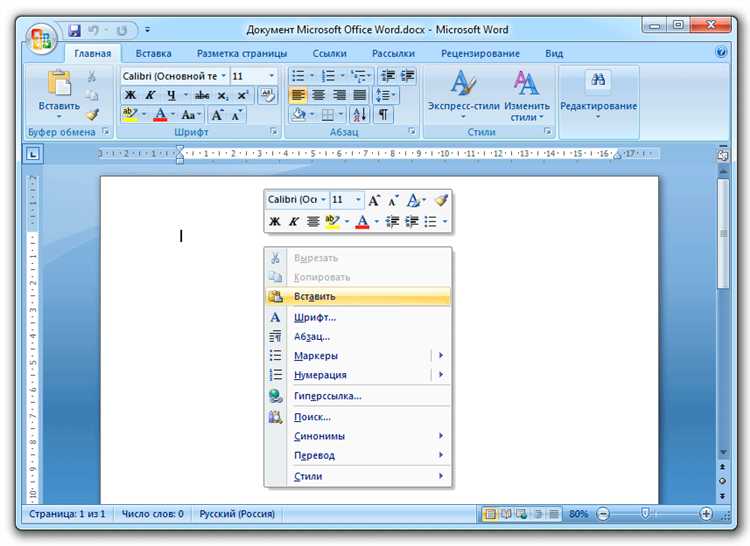Open ribbon font name dropdown Calibri

pyautogui.click(x=223, y=76)
